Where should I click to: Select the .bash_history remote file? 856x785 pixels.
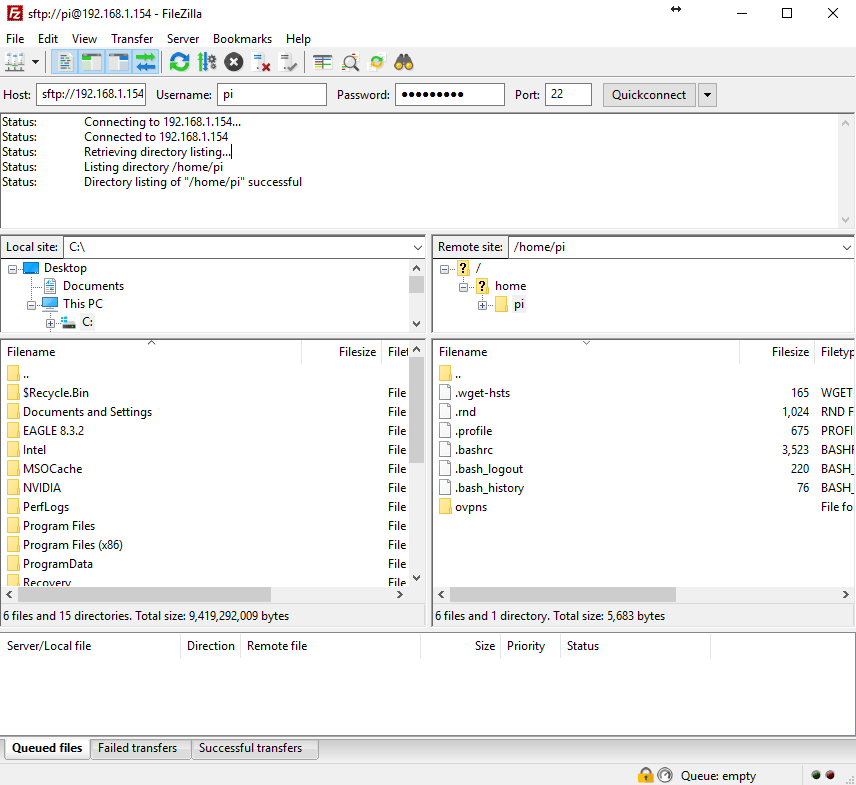(x=489, y=487)
